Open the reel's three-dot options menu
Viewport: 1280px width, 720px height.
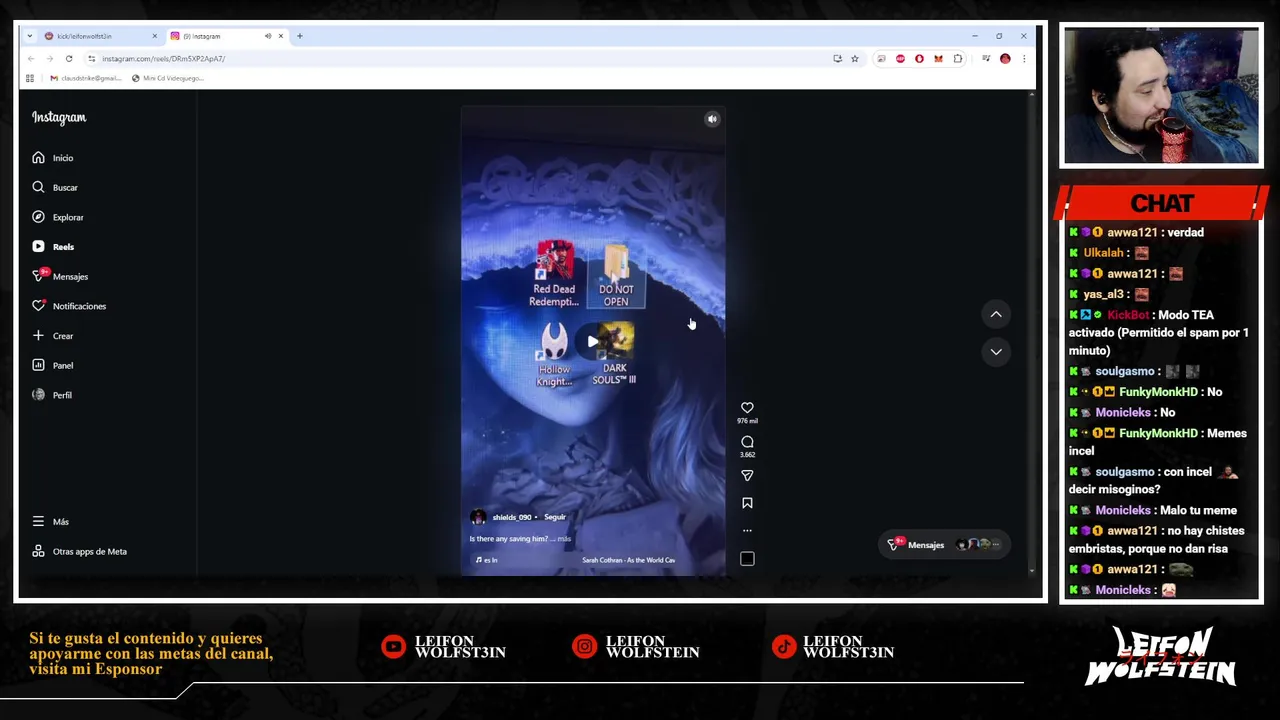coord(747,531)
